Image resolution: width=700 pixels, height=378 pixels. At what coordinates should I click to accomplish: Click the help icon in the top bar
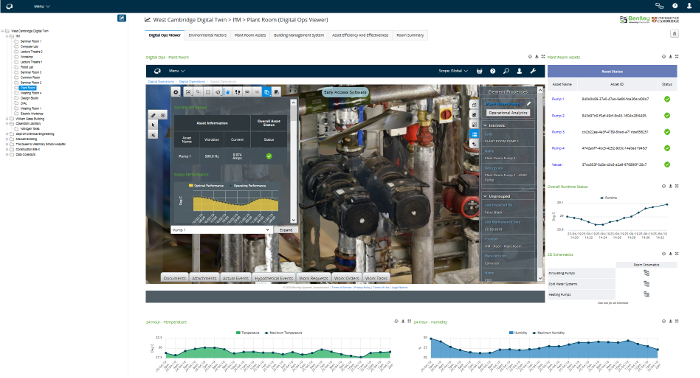[x=675, y=6]
